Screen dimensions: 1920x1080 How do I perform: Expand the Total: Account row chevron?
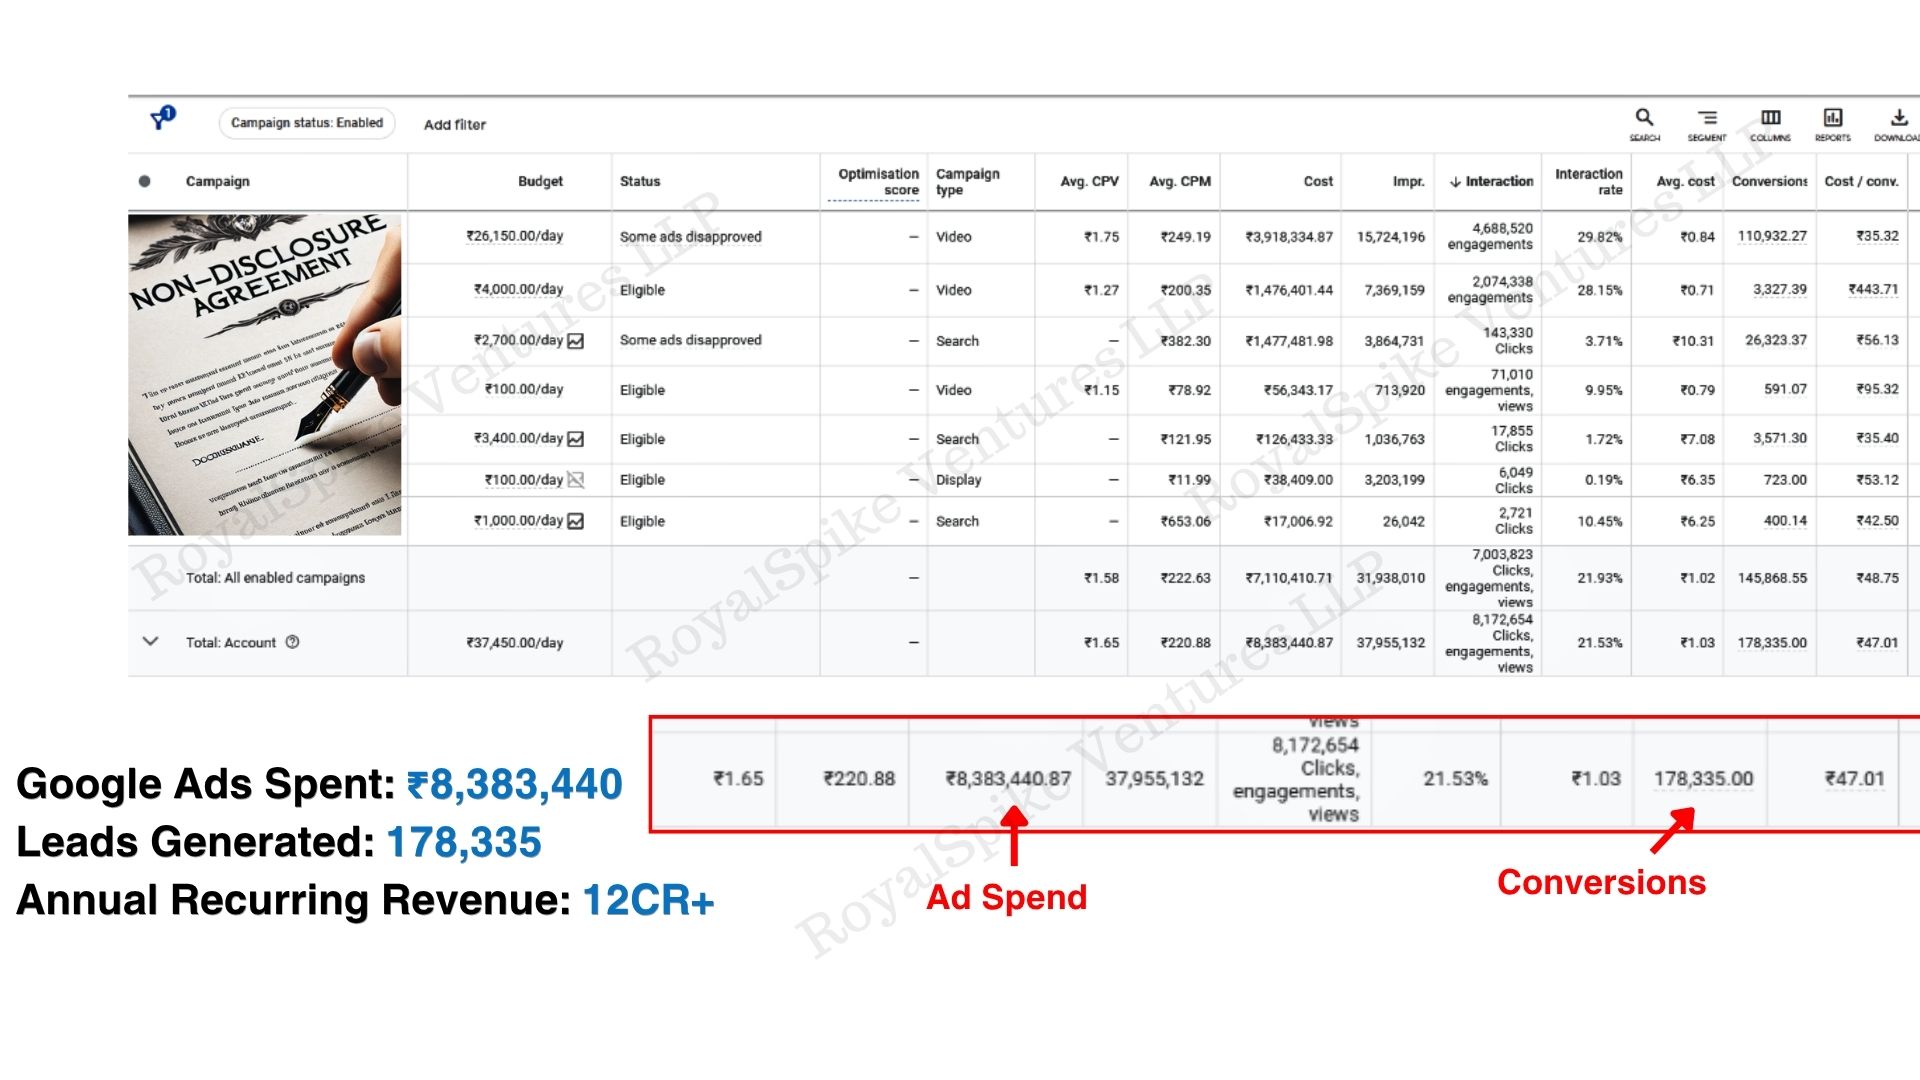click(x=151, y=642)
